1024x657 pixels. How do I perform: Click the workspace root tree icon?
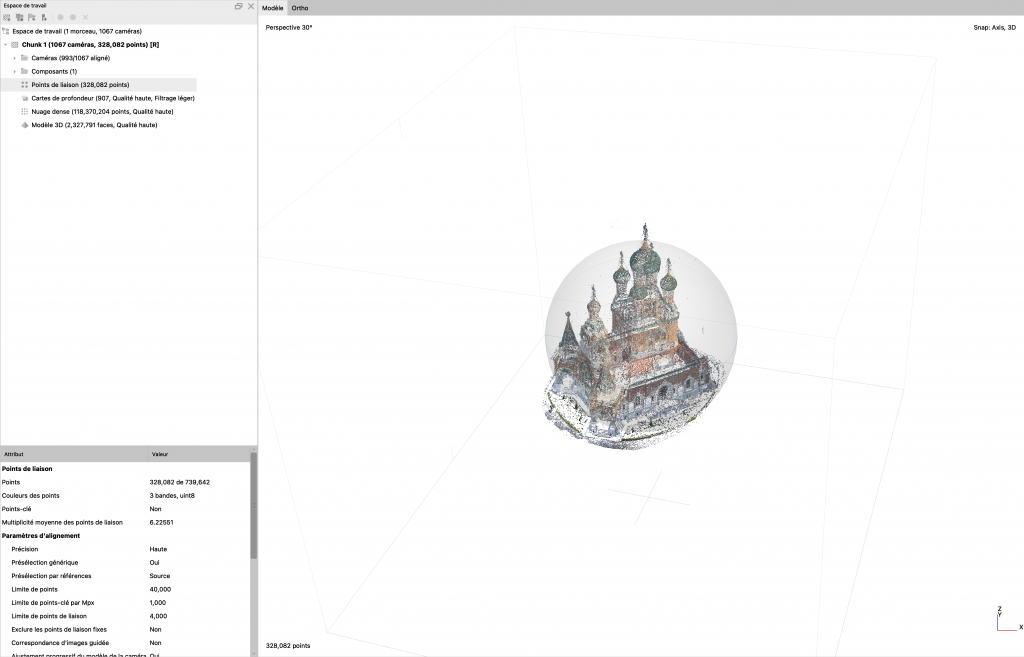point(6,31)
